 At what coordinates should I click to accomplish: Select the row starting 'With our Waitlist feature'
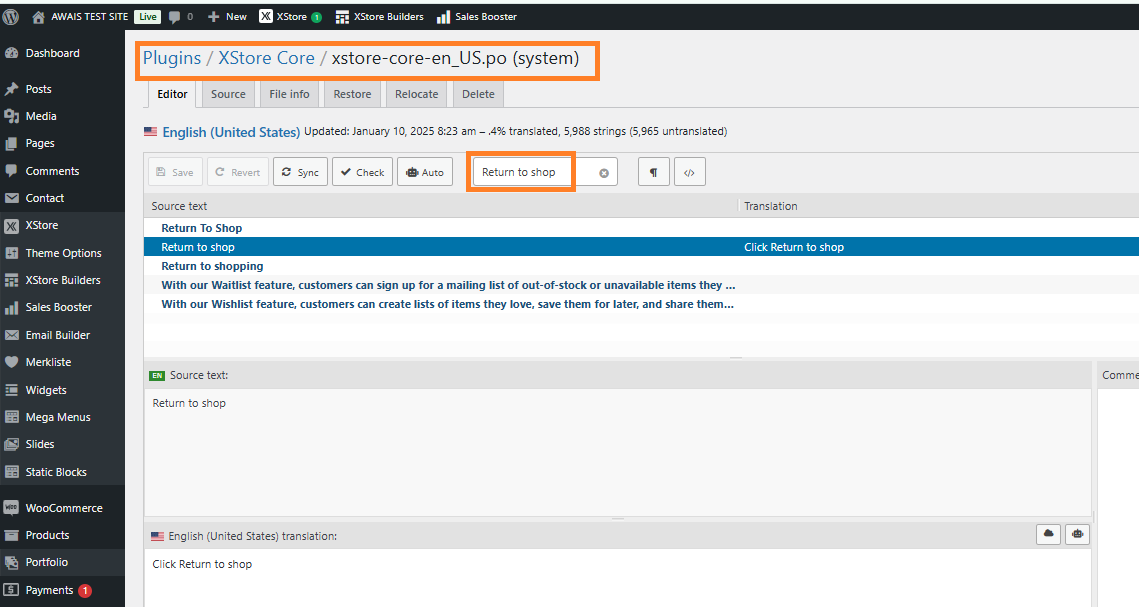point(641,285)
